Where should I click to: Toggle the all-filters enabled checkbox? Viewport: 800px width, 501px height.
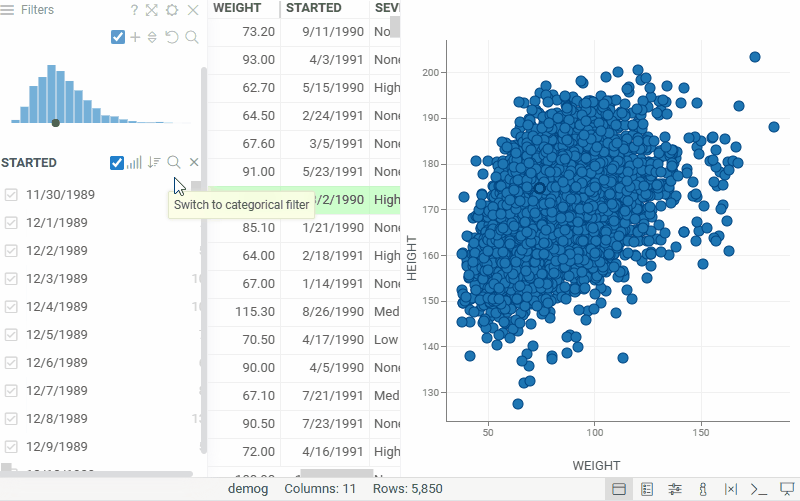[118, 37]
